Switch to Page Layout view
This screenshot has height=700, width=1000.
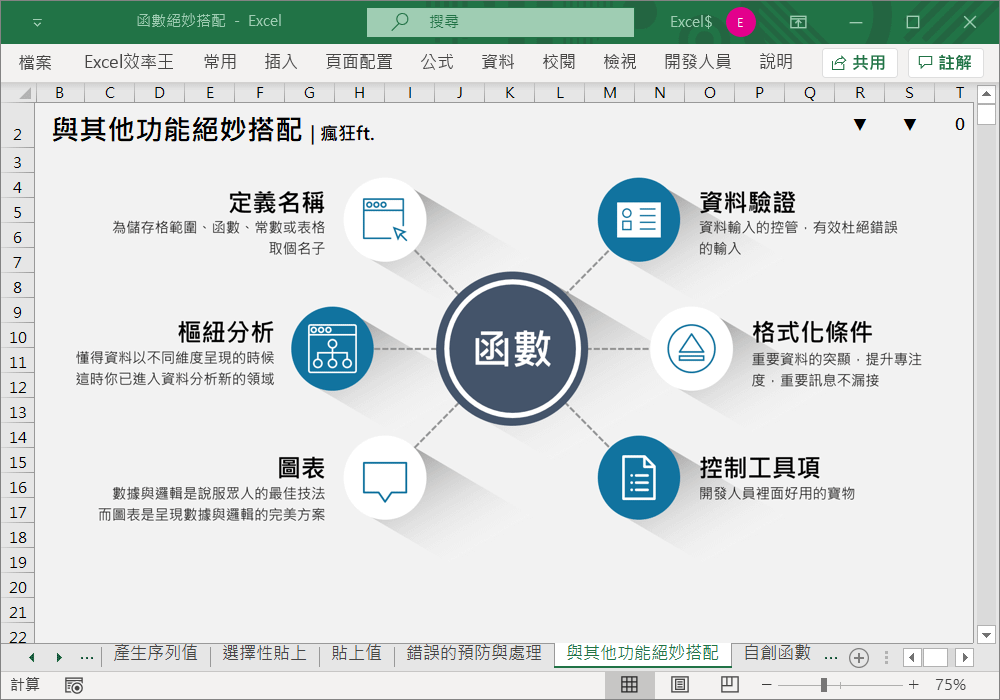point(680,685)
